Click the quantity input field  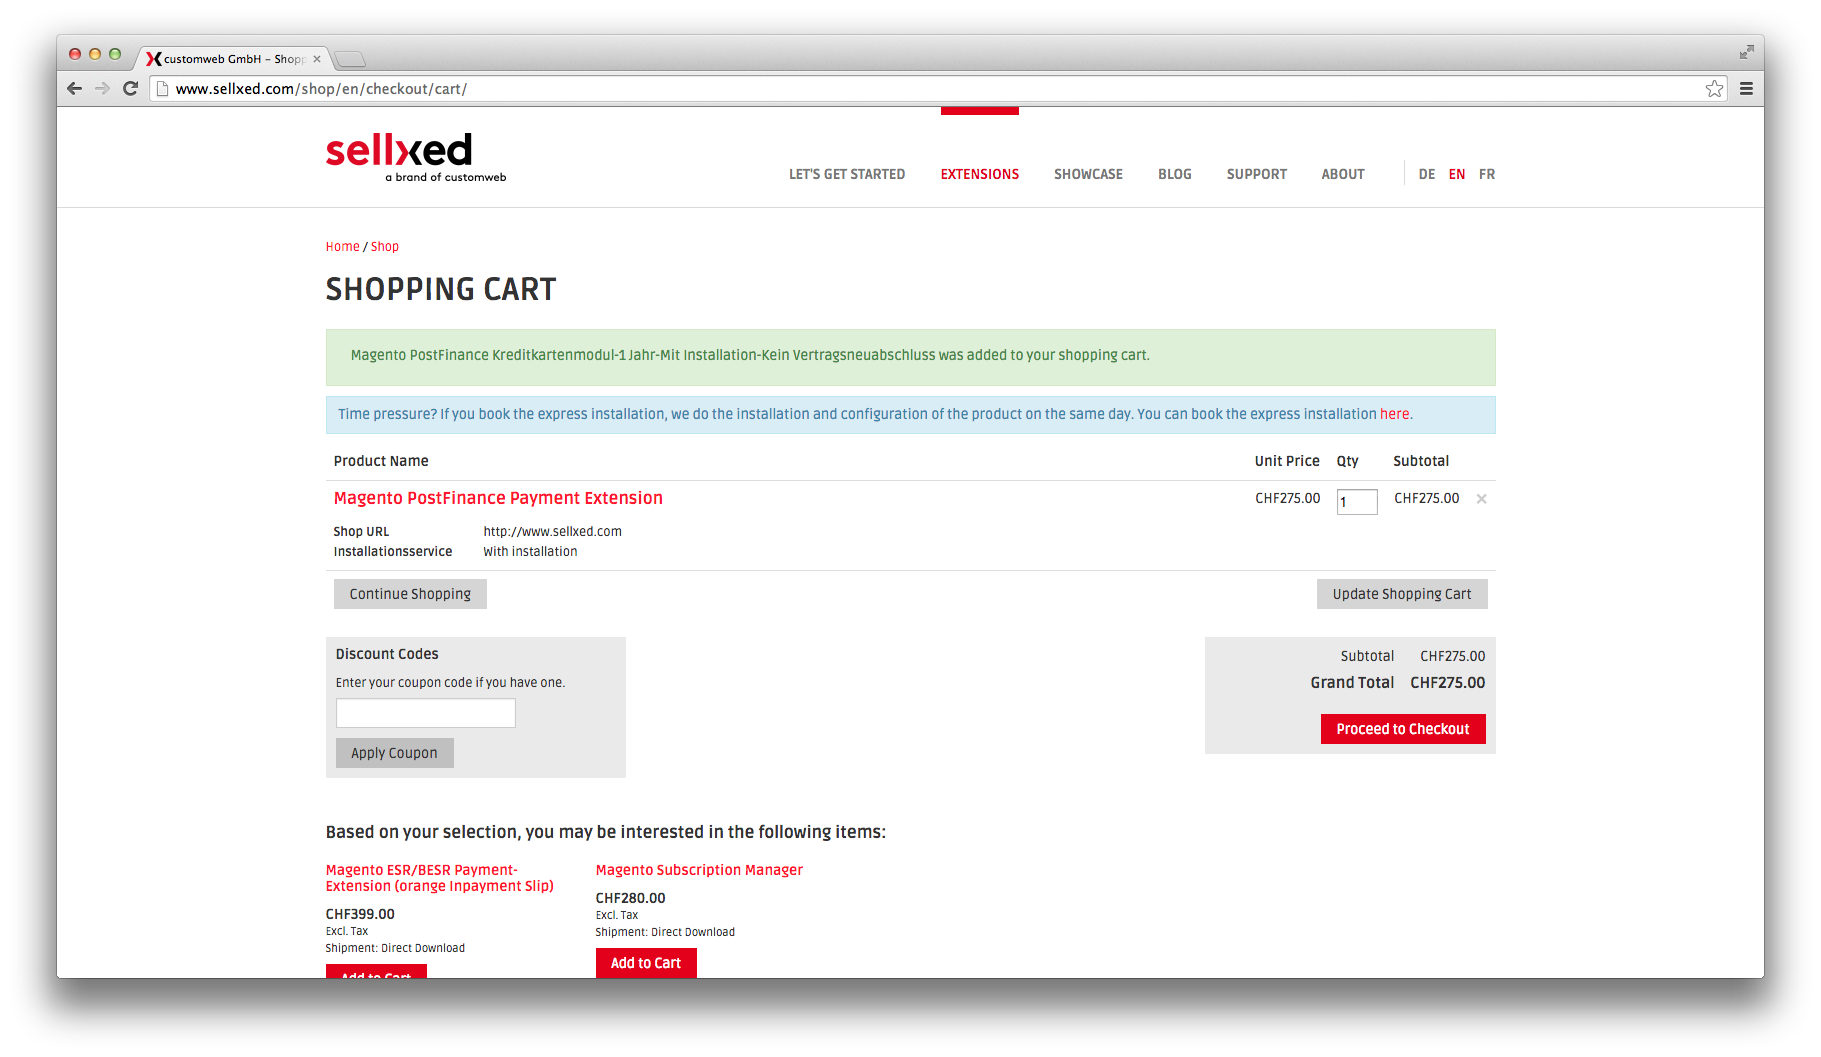pos(1357,502)
